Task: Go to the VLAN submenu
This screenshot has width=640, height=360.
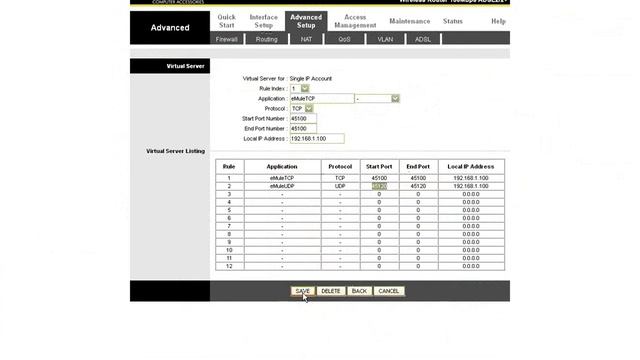Action: (x=385, y=39)
